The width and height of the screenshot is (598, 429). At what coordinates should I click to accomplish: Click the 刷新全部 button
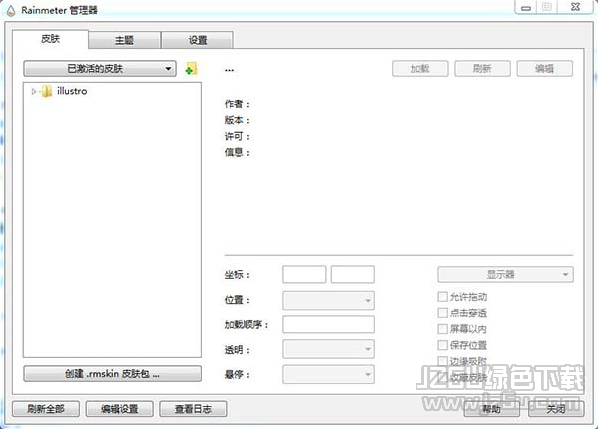pyautogui.click(x=46, y=409)
